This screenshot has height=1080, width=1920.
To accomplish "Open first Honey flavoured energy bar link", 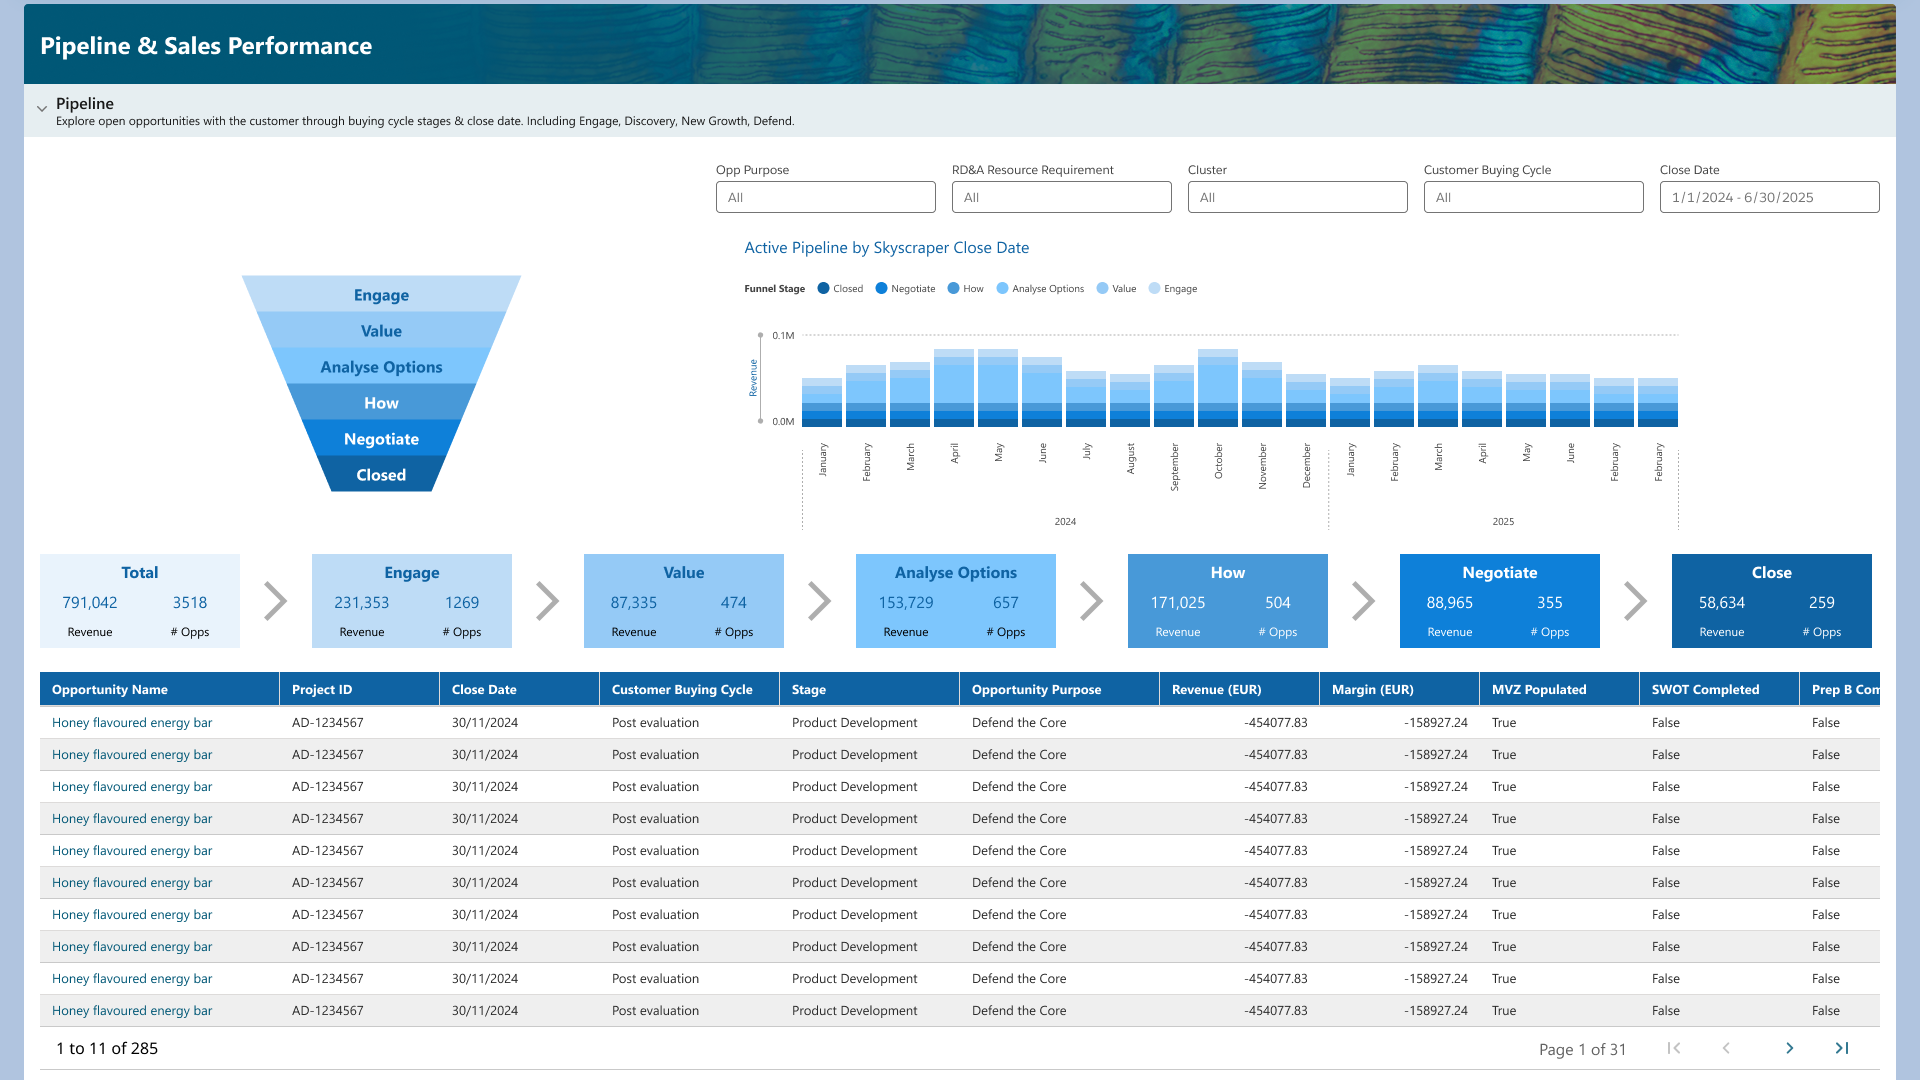I will point(132,722).
